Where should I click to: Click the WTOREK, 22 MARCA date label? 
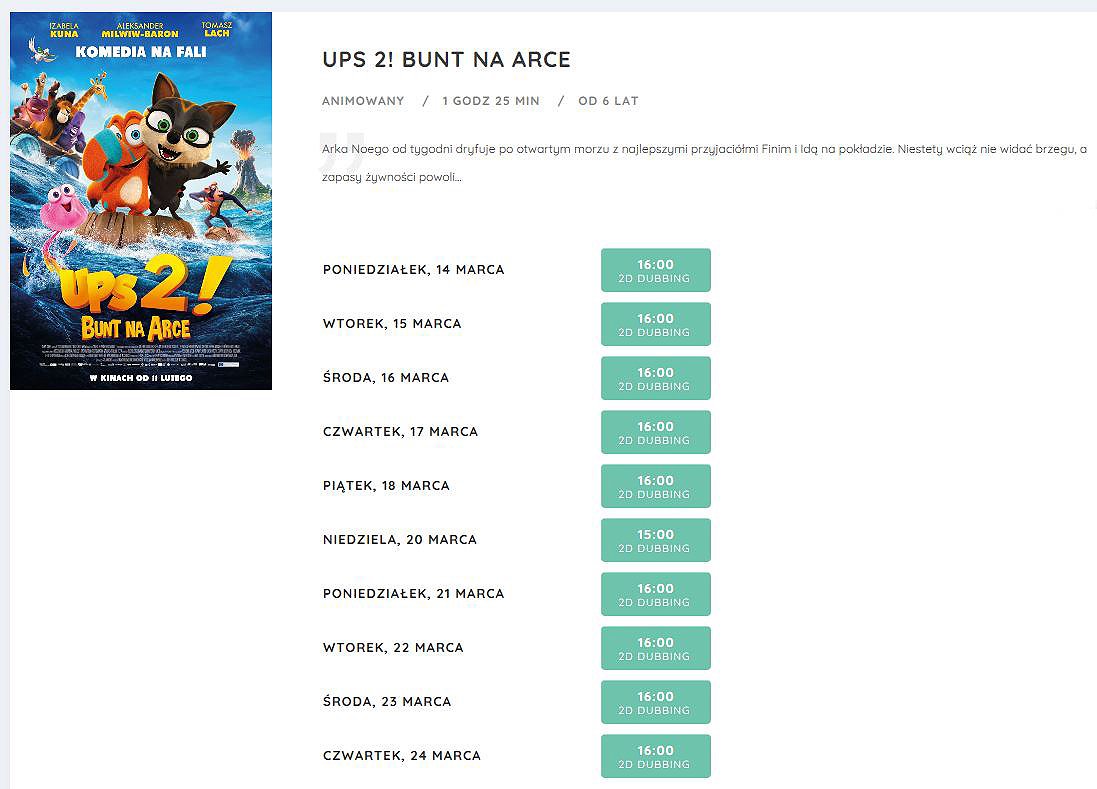[x=393, y=648]
